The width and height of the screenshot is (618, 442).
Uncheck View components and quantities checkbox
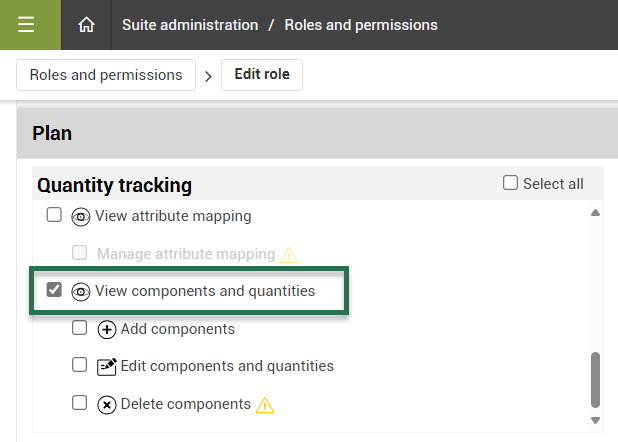pyautogui.click(x=55, y=290)
